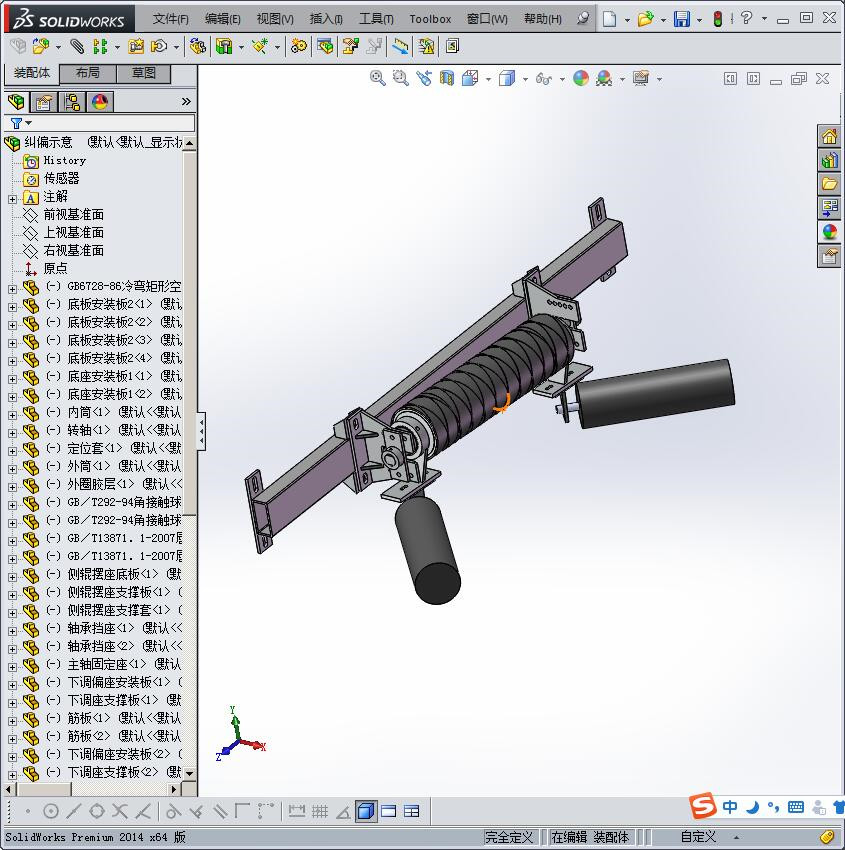
Task: Open the 工具(T) menu
Action: (x=376, y=19)
